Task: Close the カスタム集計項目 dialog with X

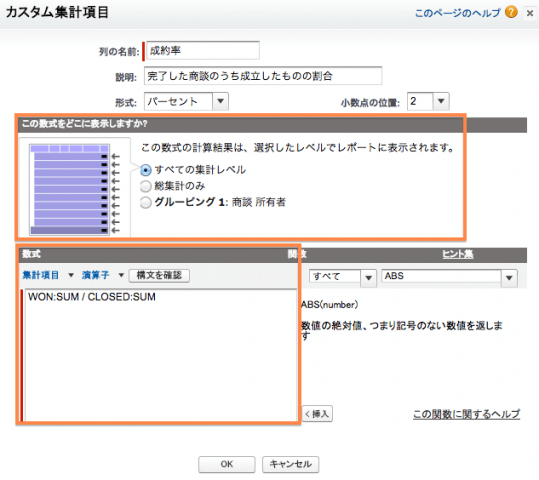Action: point(530,13)
